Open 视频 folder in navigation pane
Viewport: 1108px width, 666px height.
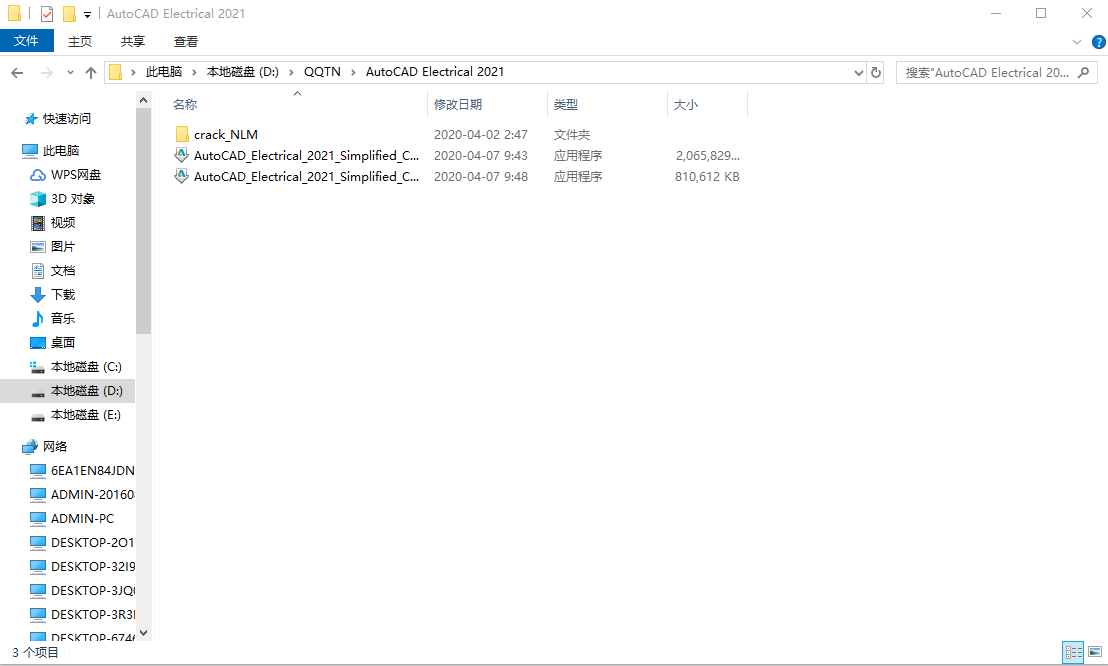(x=63, y=223)
